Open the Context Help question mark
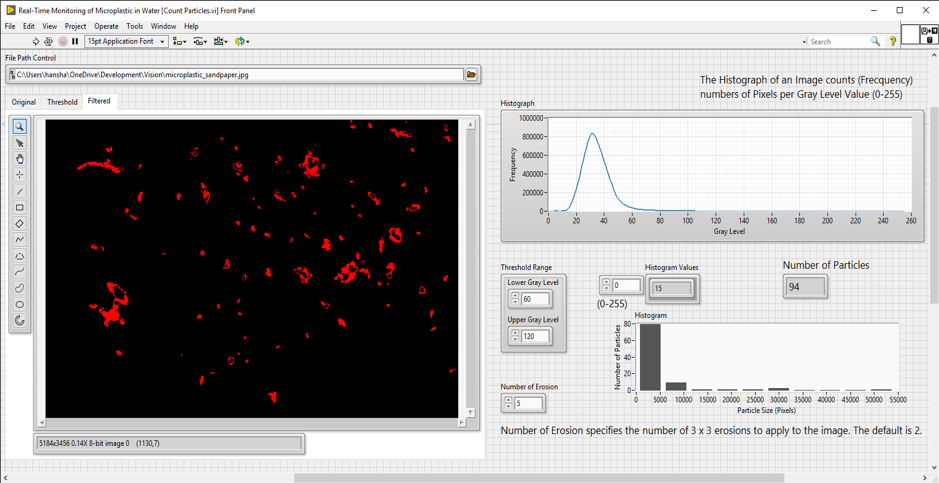The height and width of the screenshot is (483, 939). pos(892,41)
